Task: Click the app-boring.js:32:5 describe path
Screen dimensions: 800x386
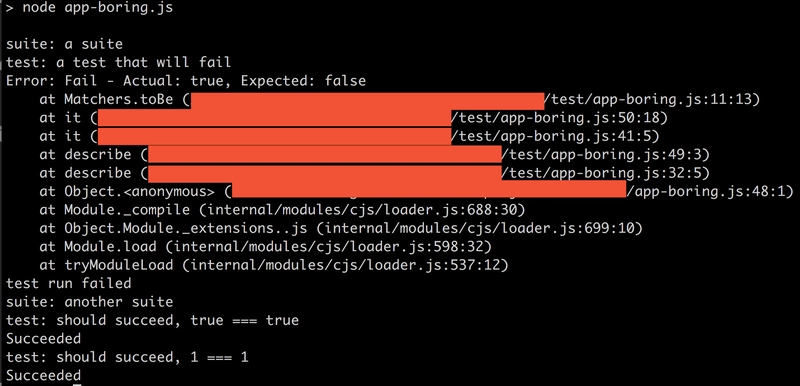Action: pyautogui.click(x=606, y=173)
